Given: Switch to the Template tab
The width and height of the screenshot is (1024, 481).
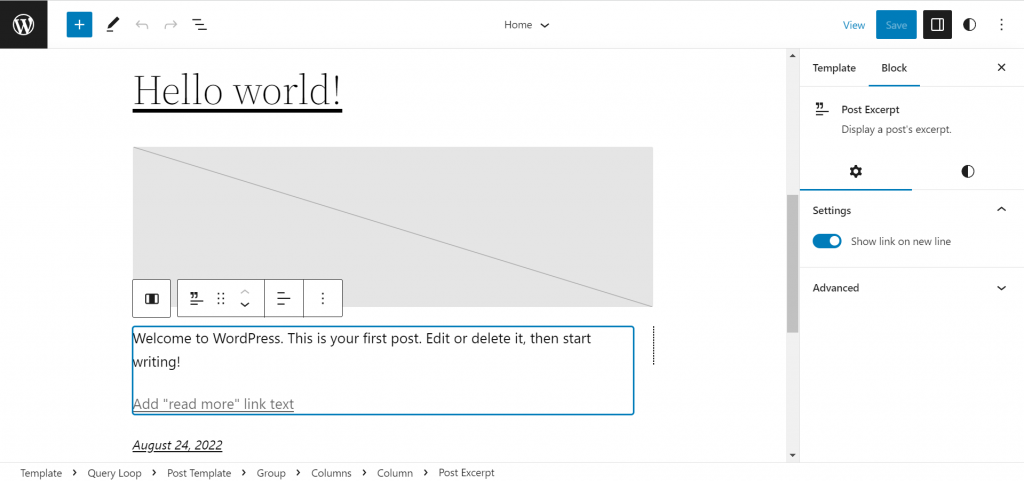Looking at the screenshot, I should (x=834, y=68).
